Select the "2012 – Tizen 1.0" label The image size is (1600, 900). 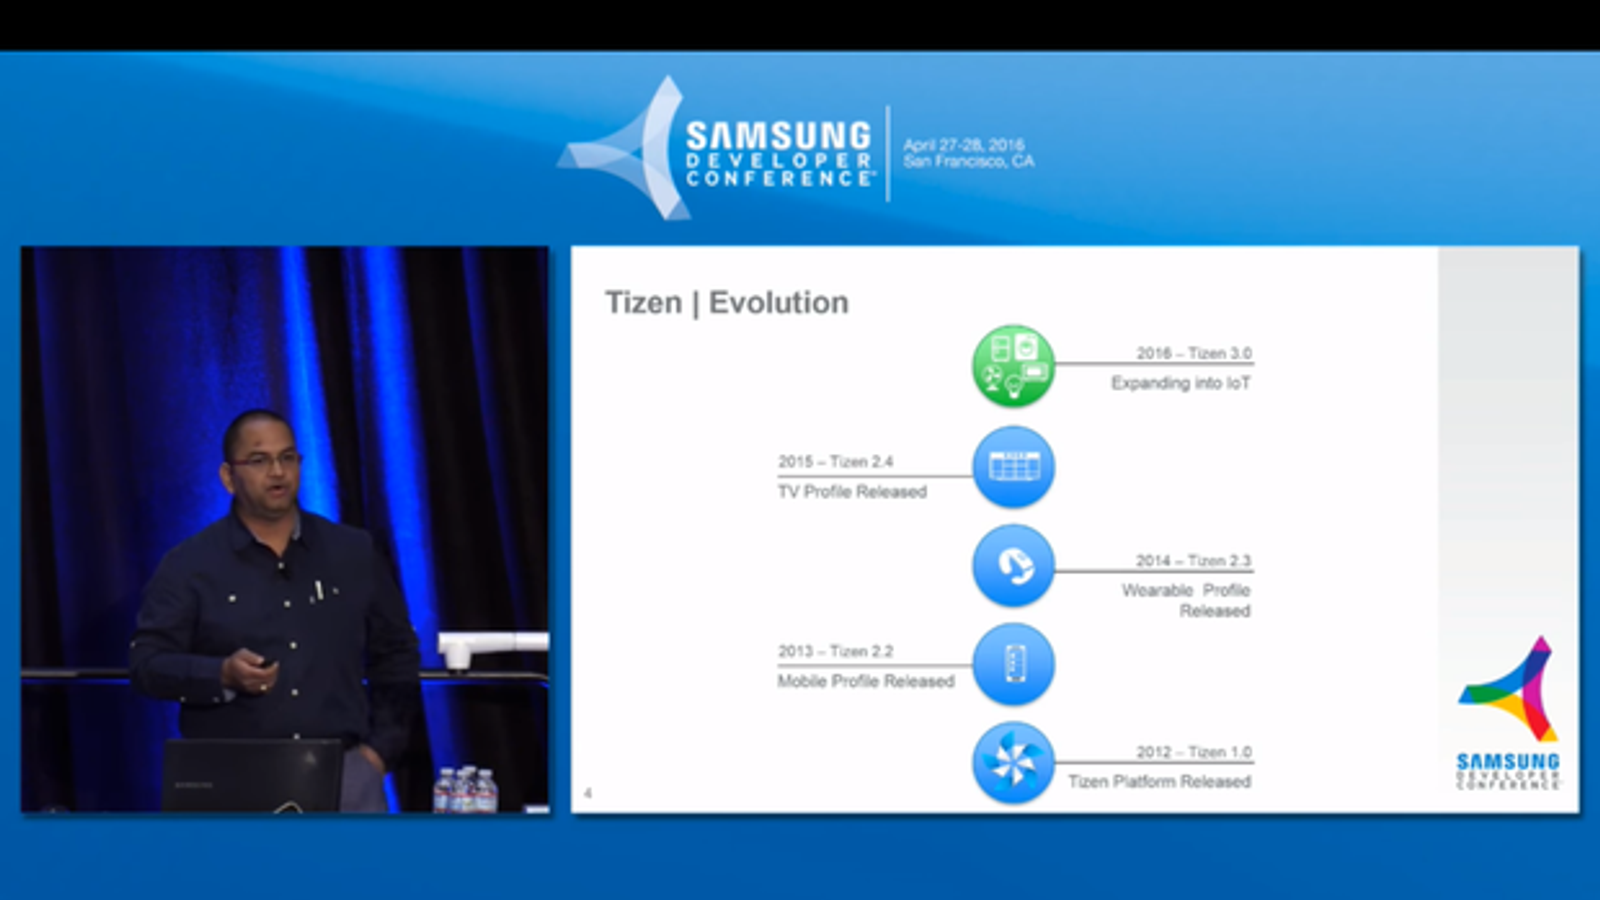pos(1194,752)
